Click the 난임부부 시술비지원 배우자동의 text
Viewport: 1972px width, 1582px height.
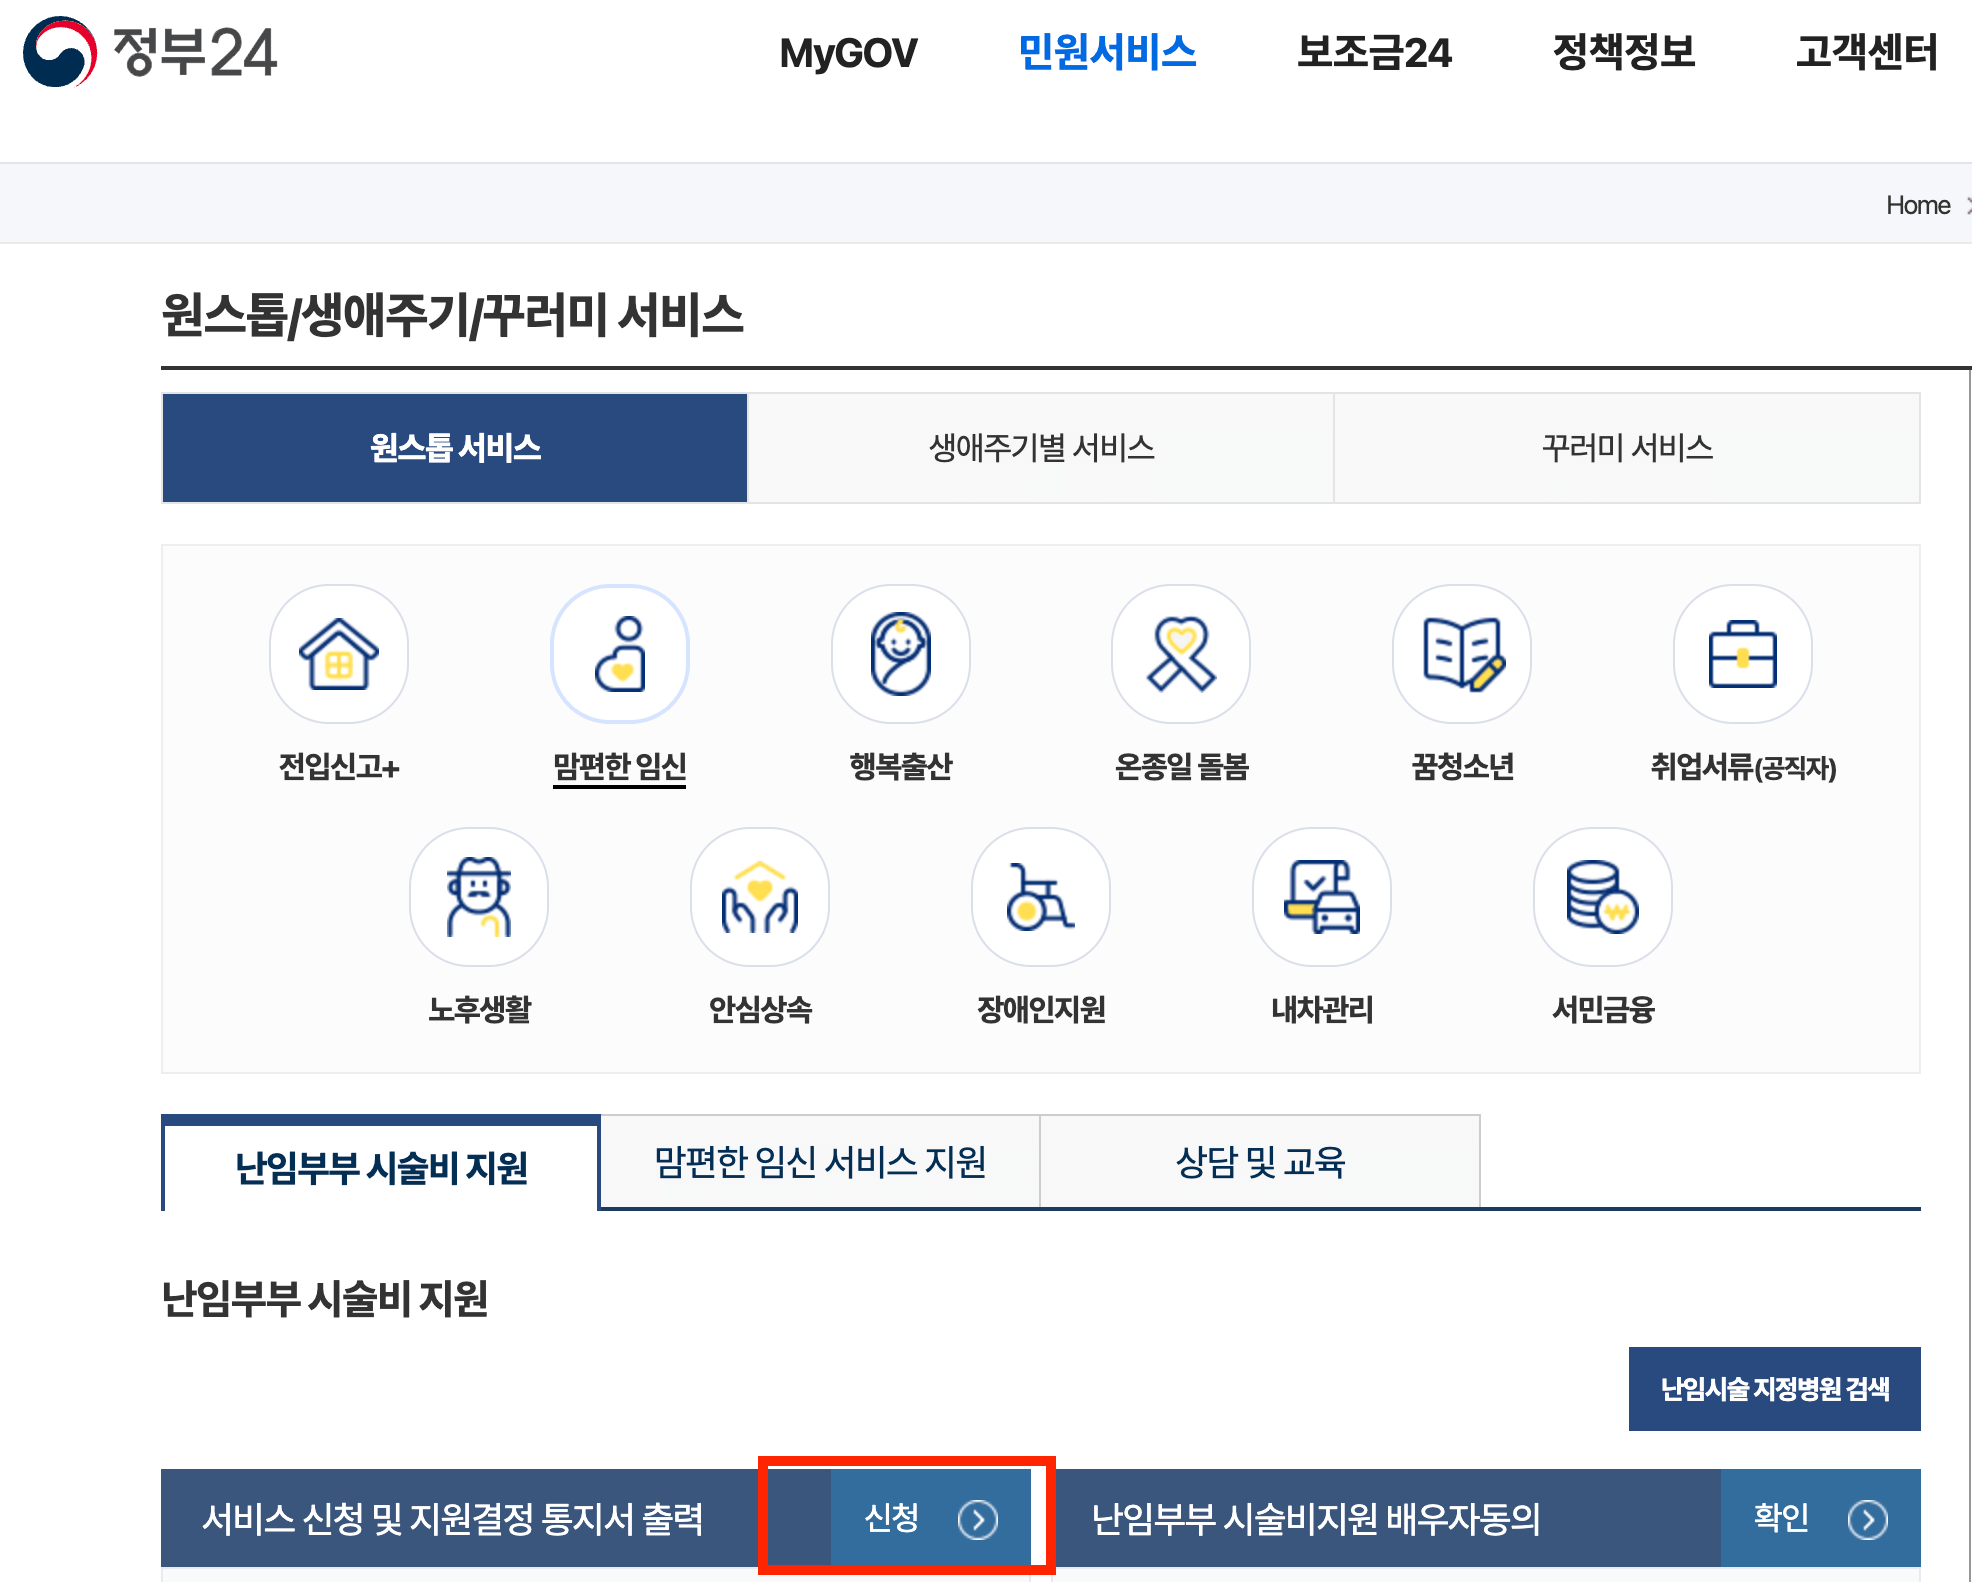[x=1315, y=1519]
